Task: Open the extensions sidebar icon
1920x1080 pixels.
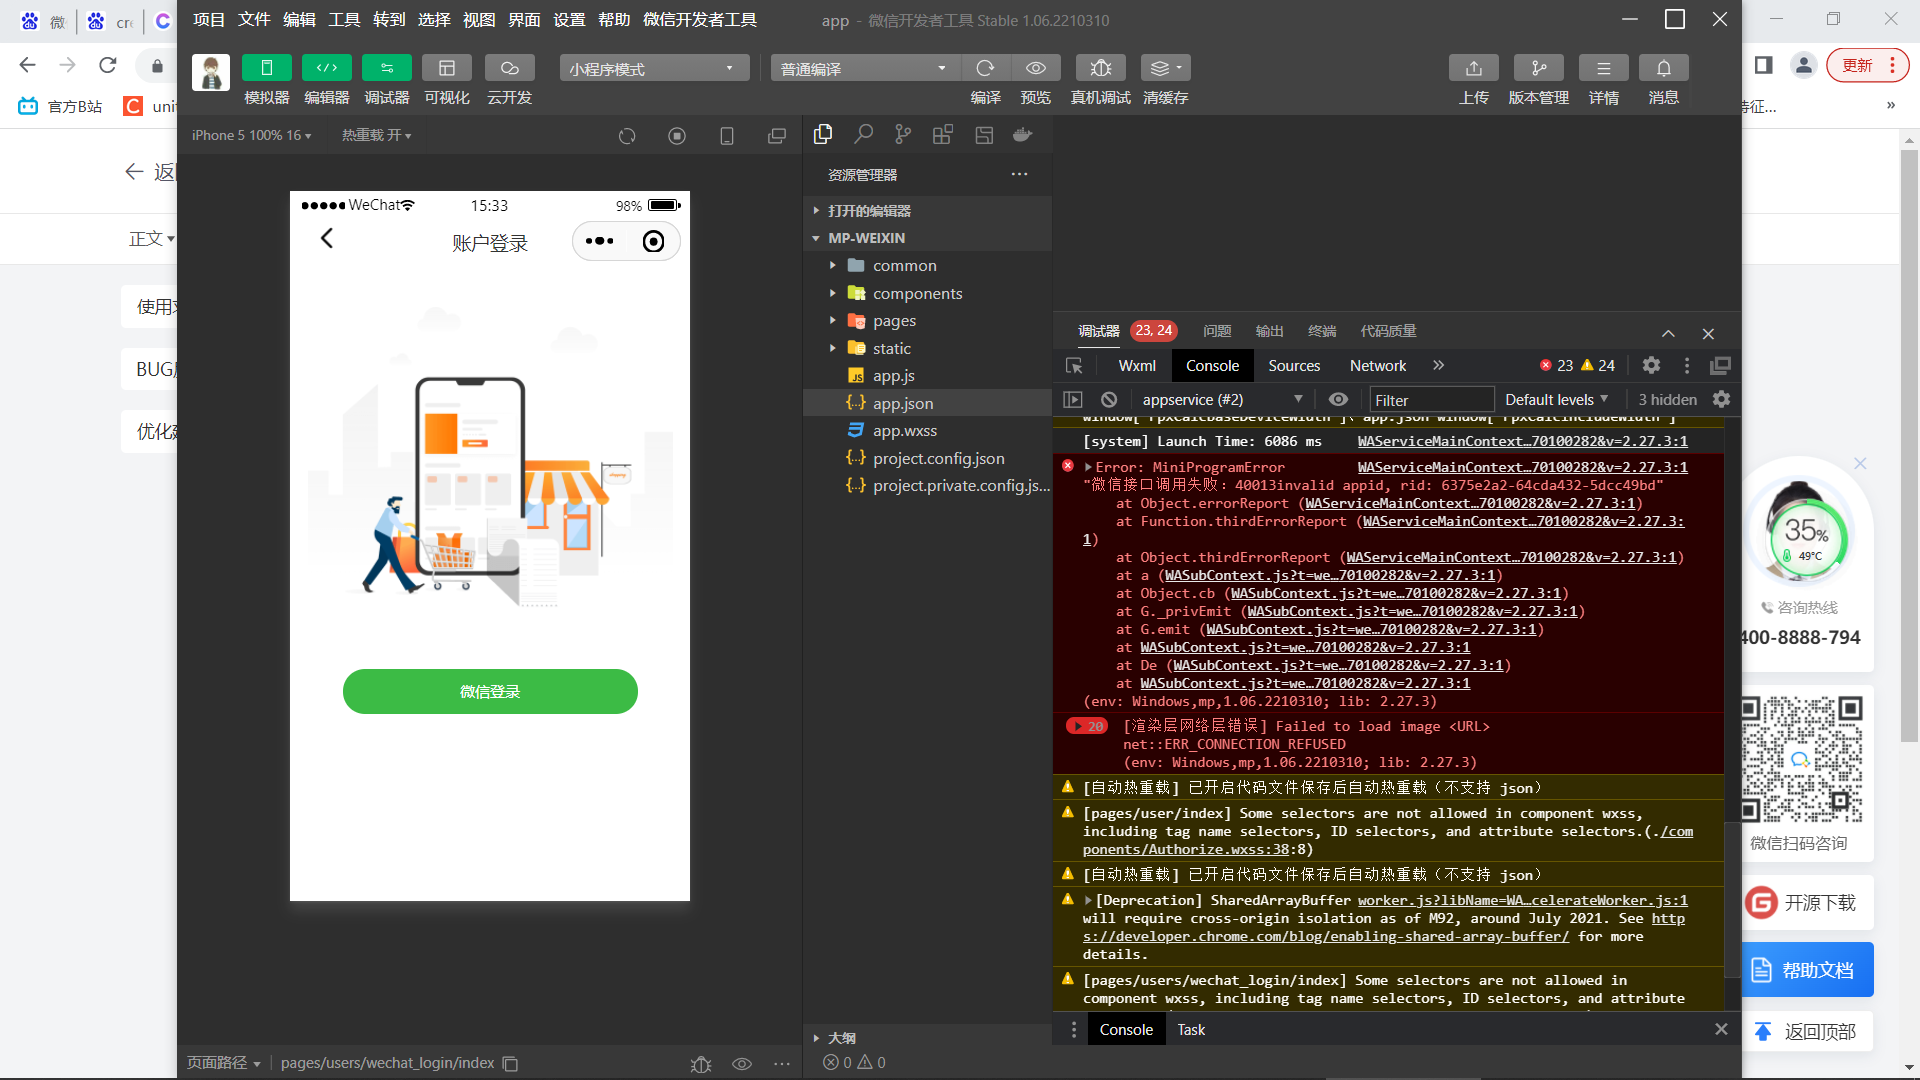Action: coord(943,134)
